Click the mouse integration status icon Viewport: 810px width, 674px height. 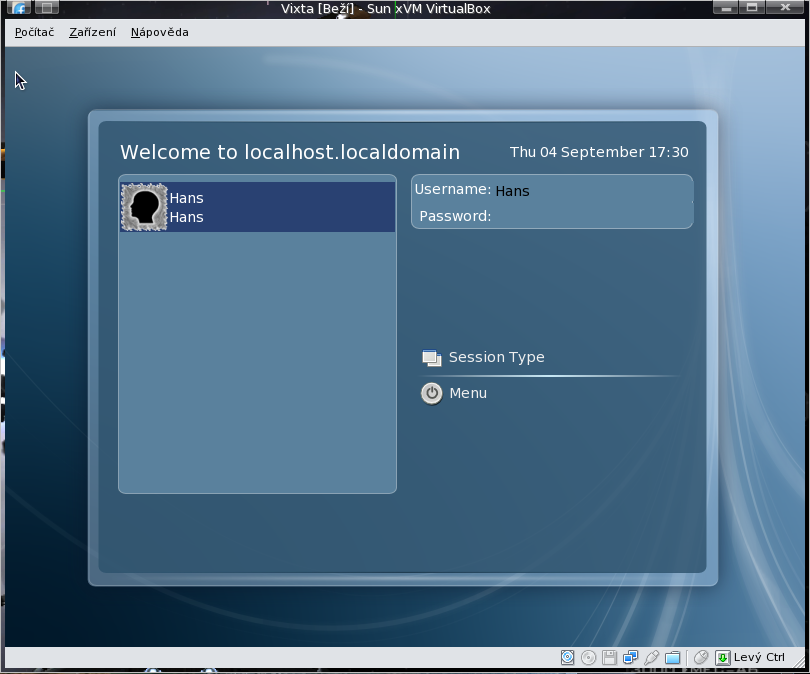(701, 657)
